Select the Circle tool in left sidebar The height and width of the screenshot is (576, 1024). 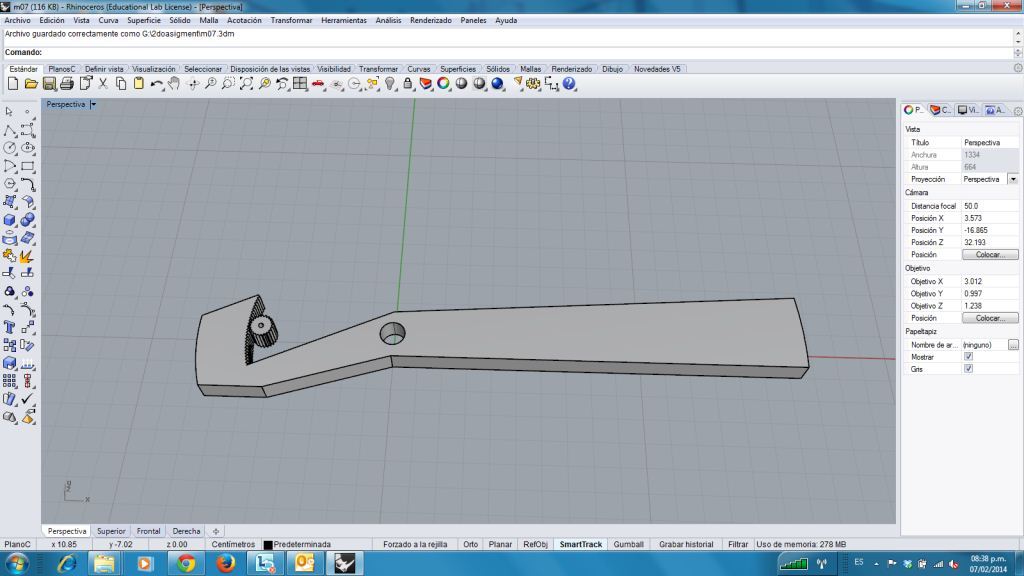point(9,148)
